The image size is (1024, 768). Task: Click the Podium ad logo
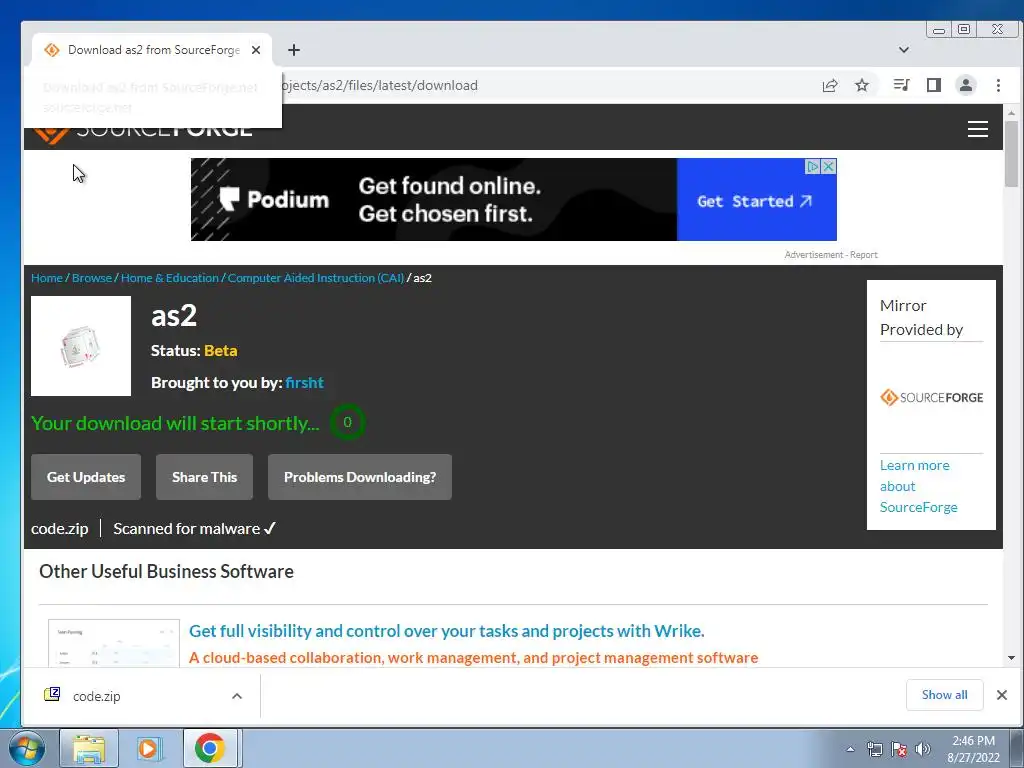274,199
